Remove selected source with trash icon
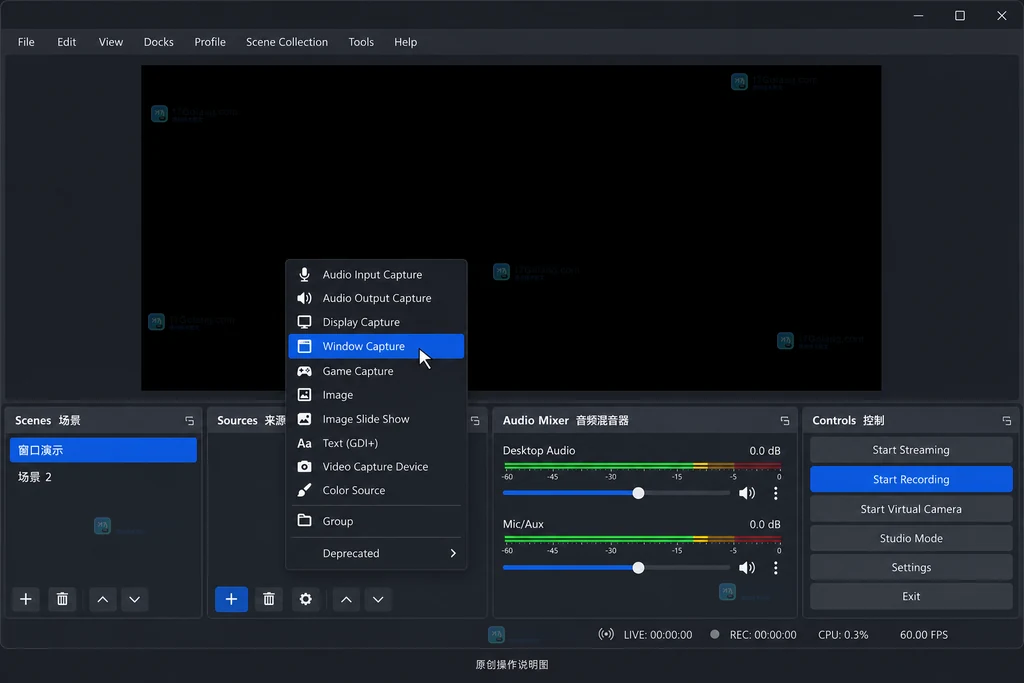 pos(268,599)
